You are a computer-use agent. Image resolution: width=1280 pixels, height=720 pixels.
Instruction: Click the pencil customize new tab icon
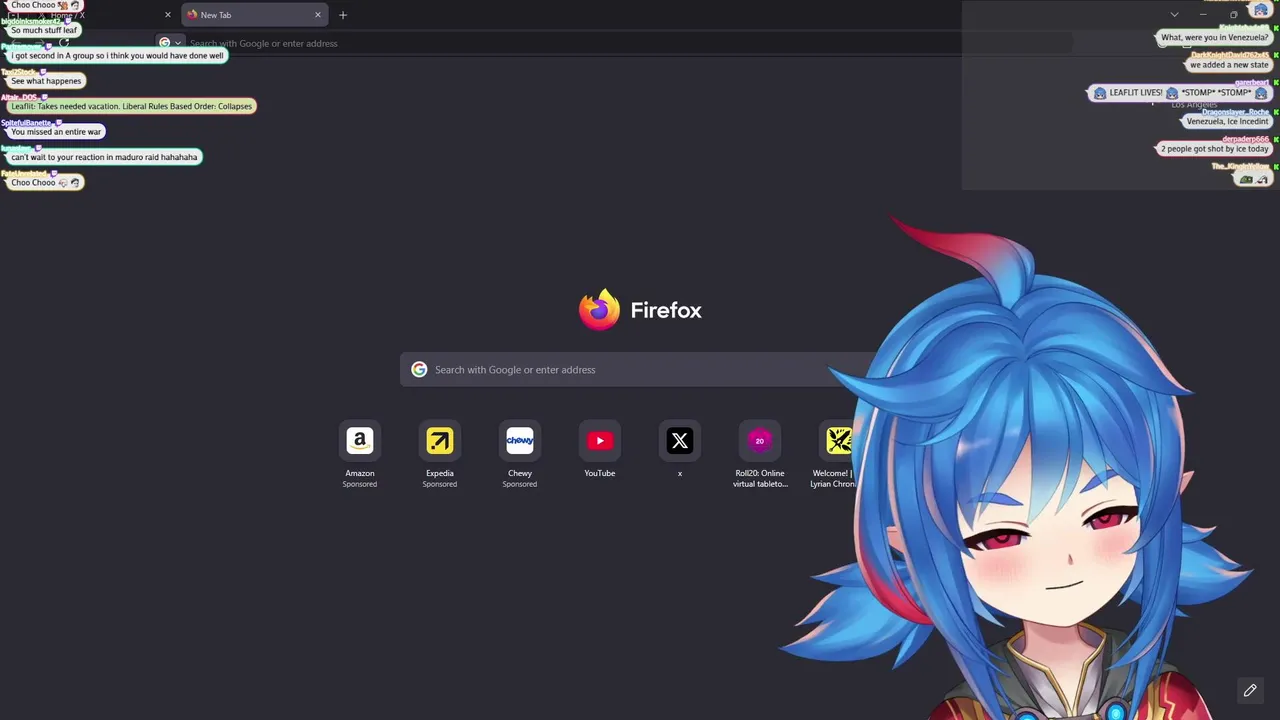(1250, 690)
